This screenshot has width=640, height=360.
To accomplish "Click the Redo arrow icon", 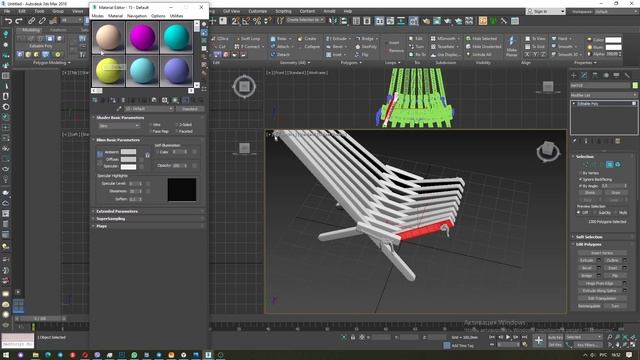I will point(19,20).
